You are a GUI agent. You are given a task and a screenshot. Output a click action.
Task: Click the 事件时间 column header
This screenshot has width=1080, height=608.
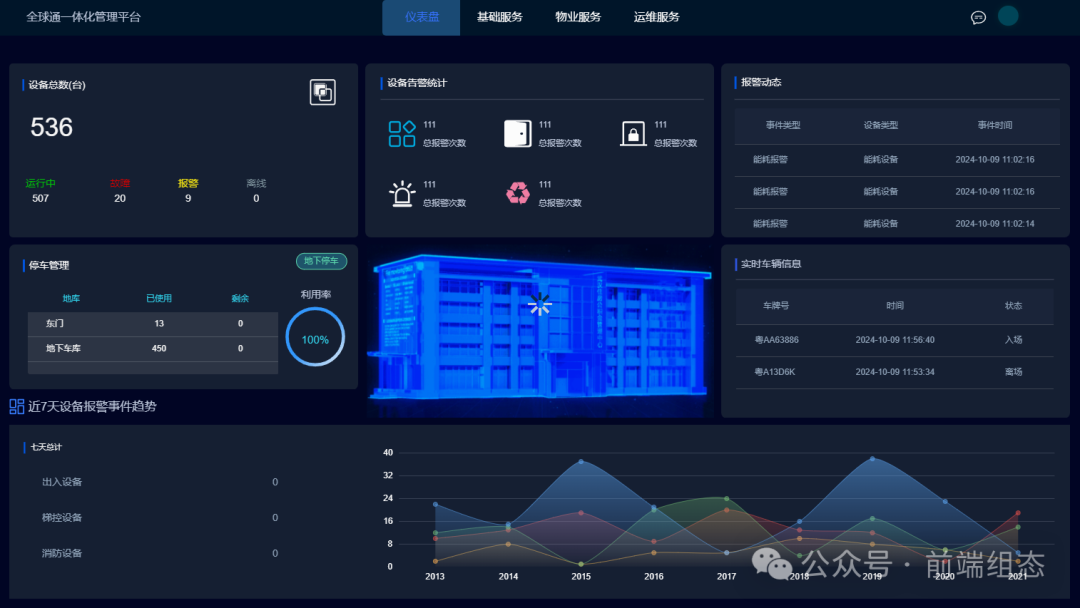995,125
